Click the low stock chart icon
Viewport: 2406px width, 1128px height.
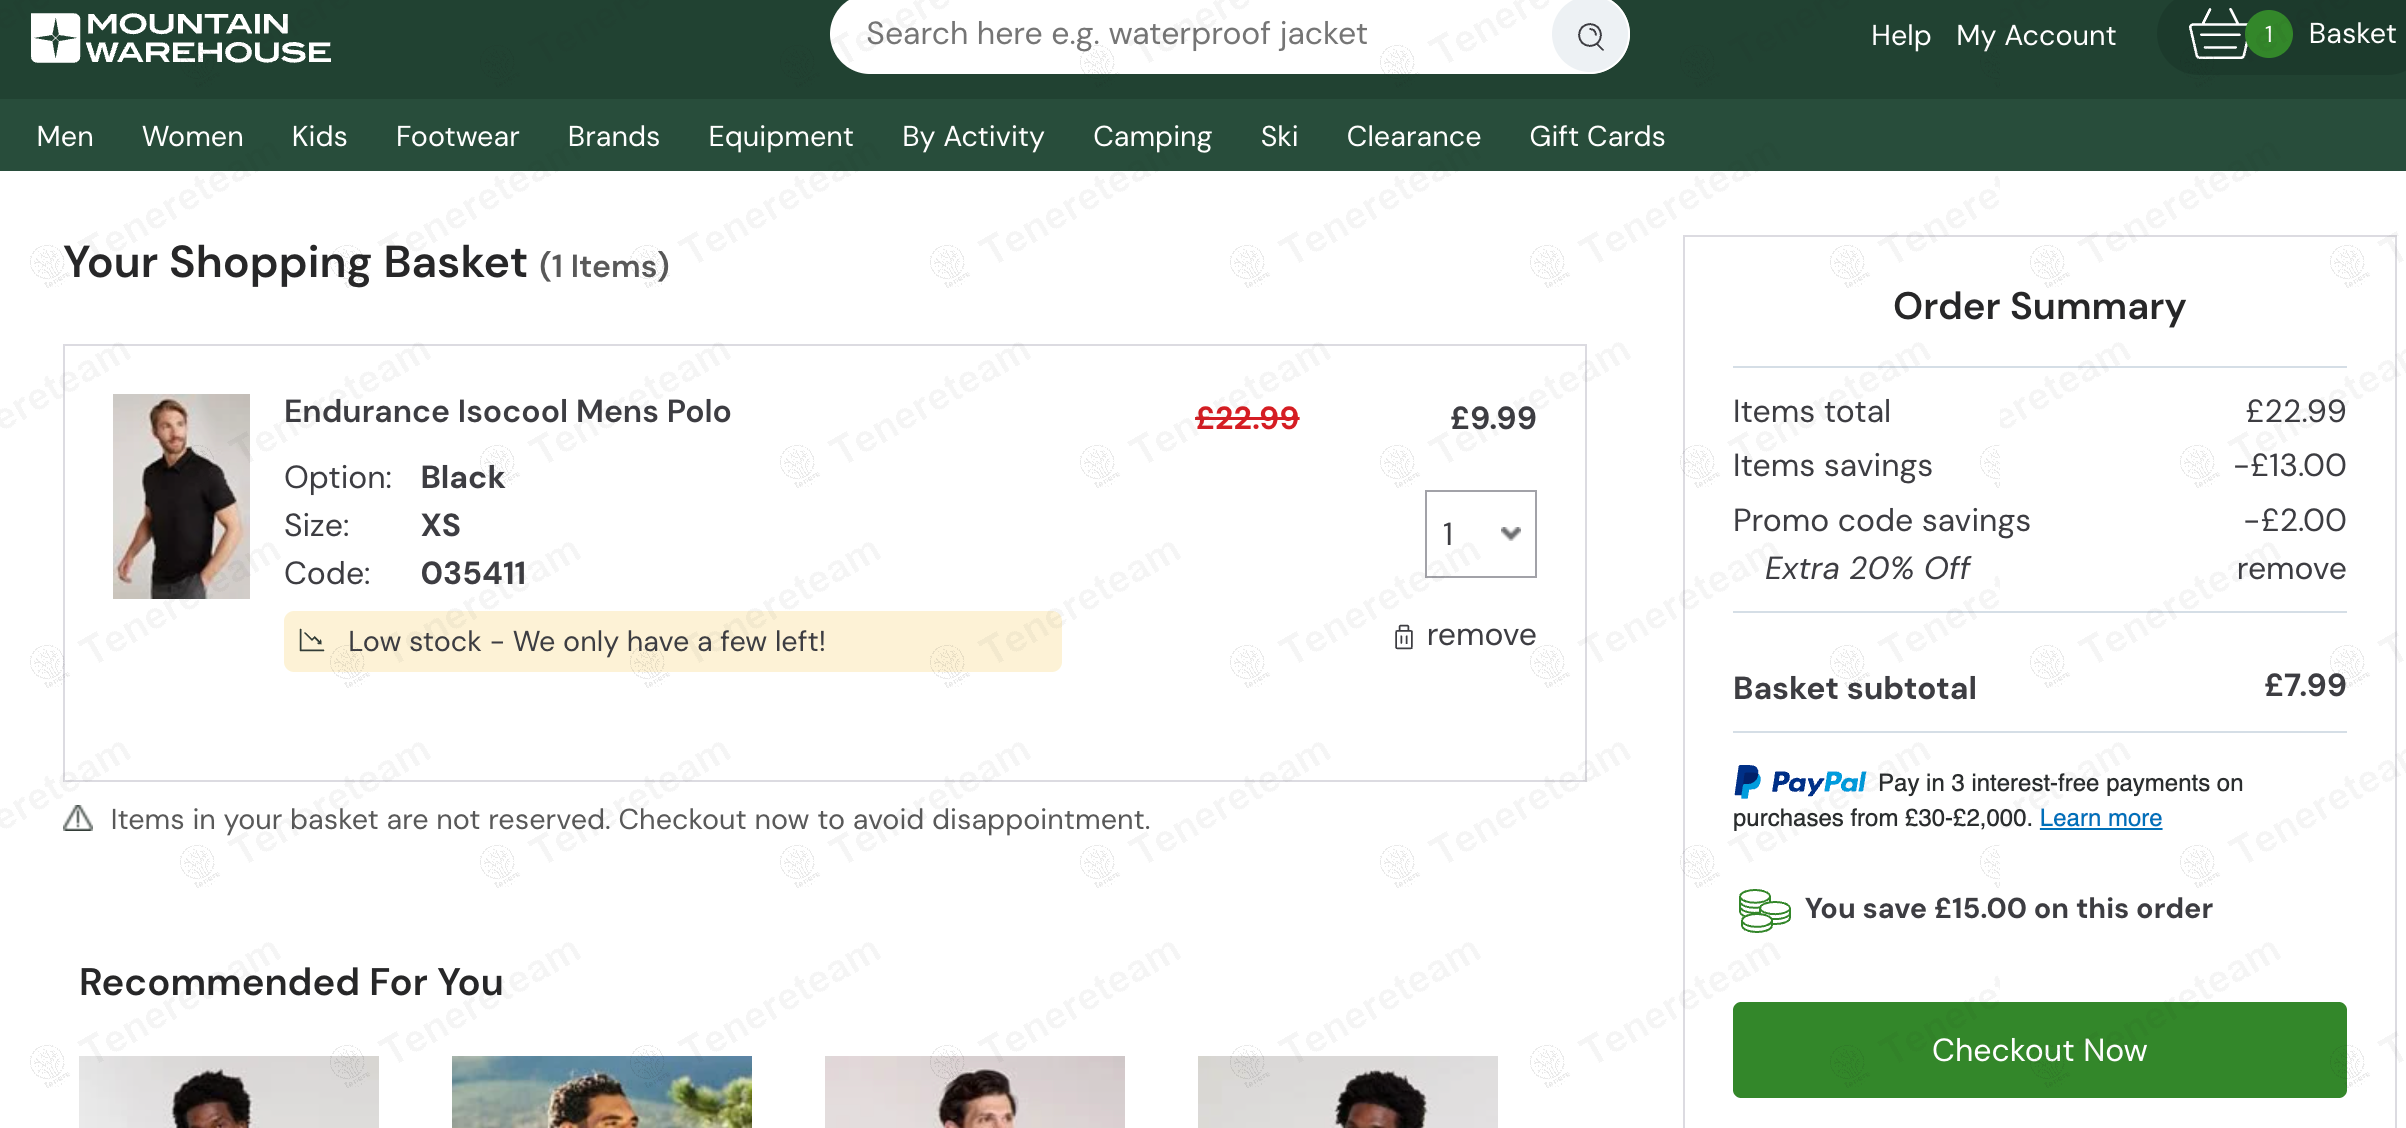click(x=312, y=641)
